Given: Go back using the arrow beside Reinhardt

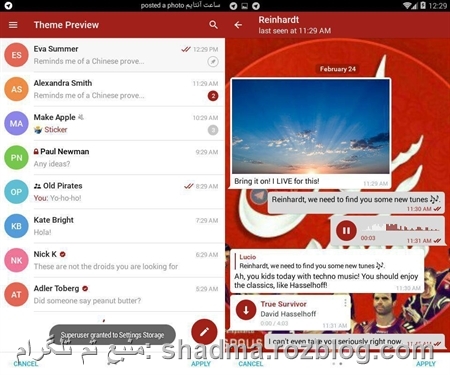Looking at the screenshot, I should pos(238,25).
